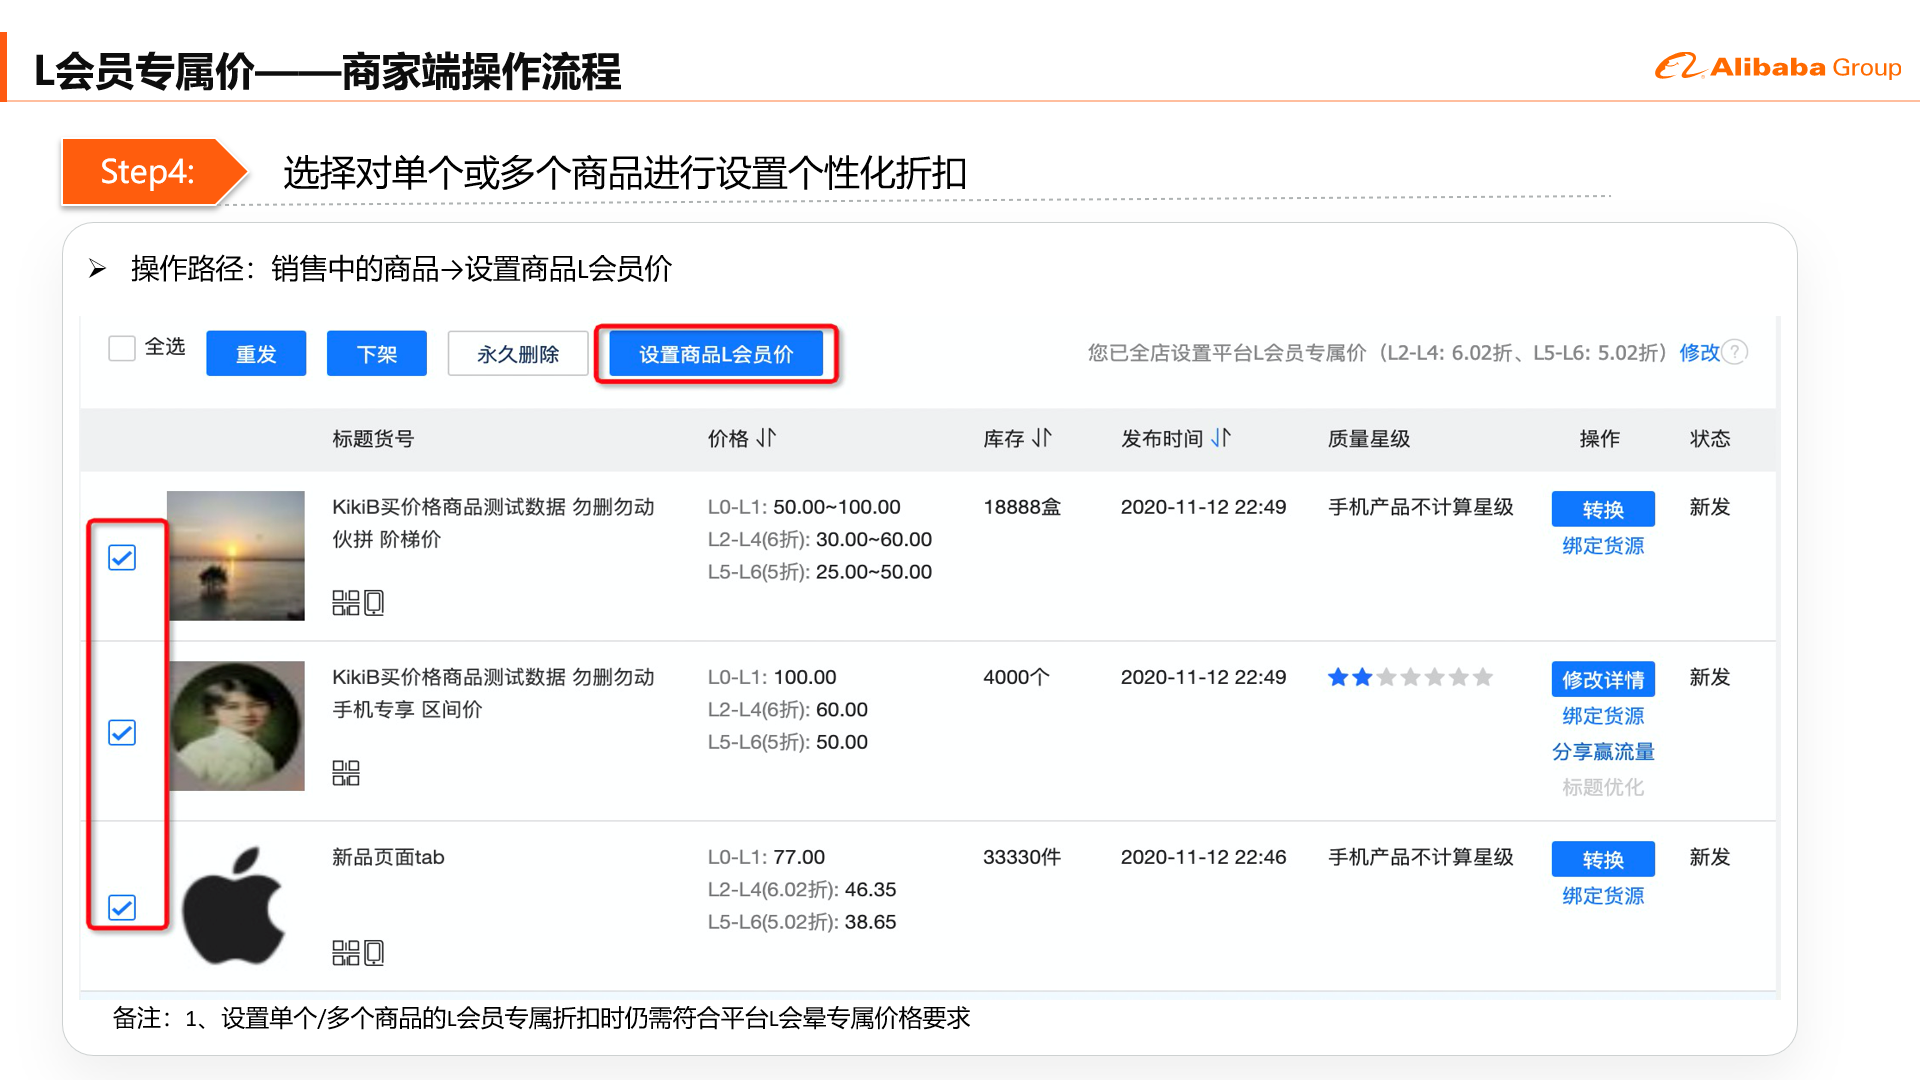Click the 设置商品L会员价 button
The height and width of the screenshot is (1080, 1920).
tap(716, 354)
